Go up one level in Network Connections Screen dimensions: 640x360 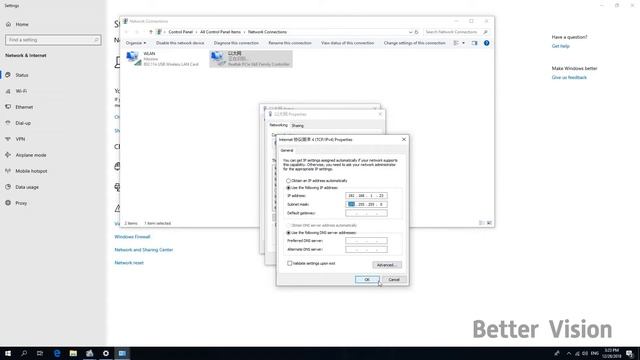[151, 32]
